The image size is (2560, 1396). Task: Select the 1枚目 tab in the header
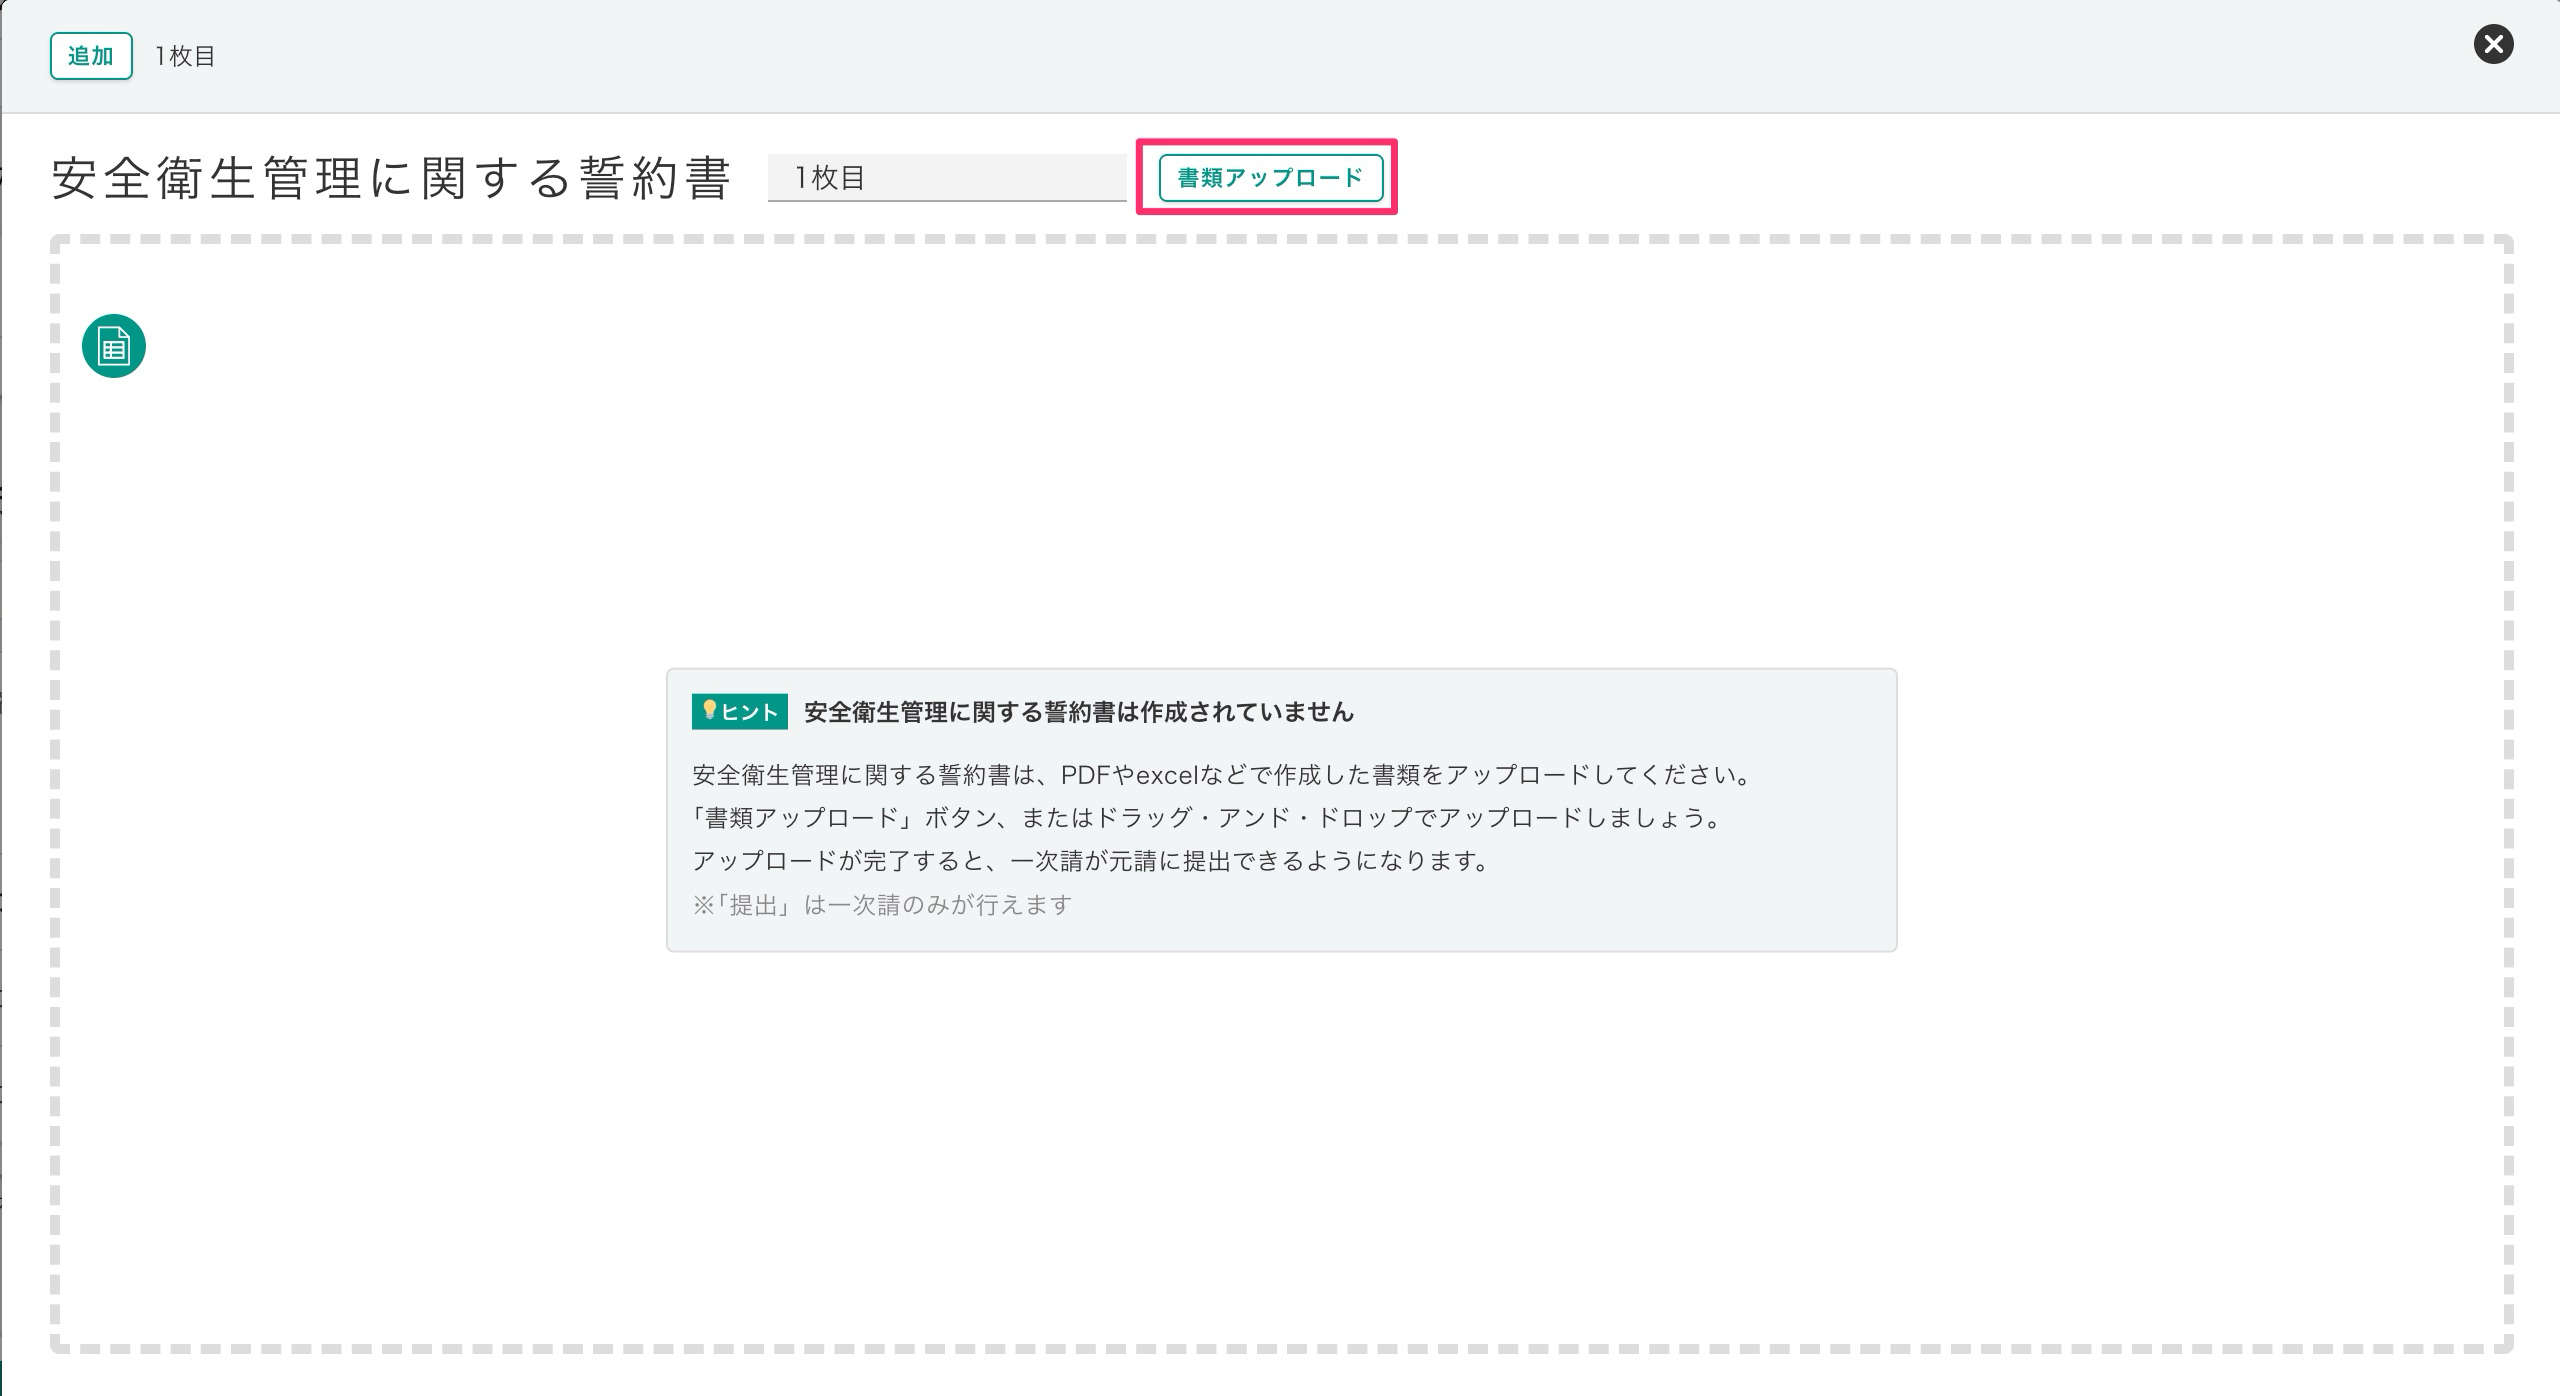point(185,57)
